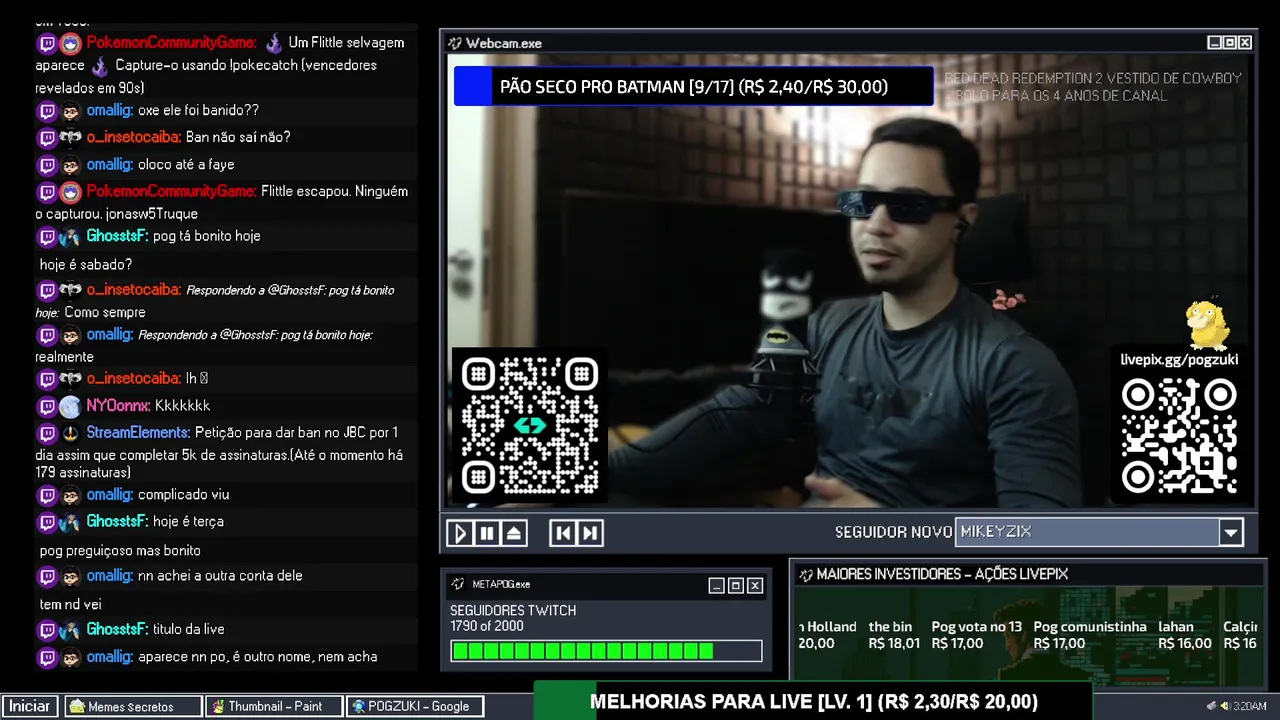Click the NYOonnx username in chat

pos(118,405)
